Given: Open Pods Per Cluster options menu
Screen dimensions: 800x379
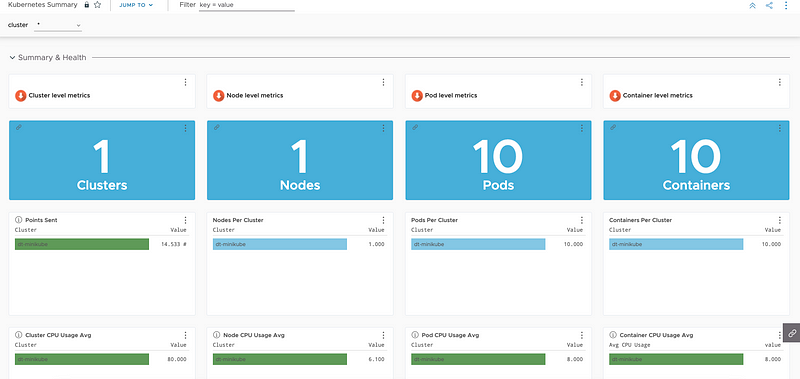Looking at the screenshot, I should [582, 220].
